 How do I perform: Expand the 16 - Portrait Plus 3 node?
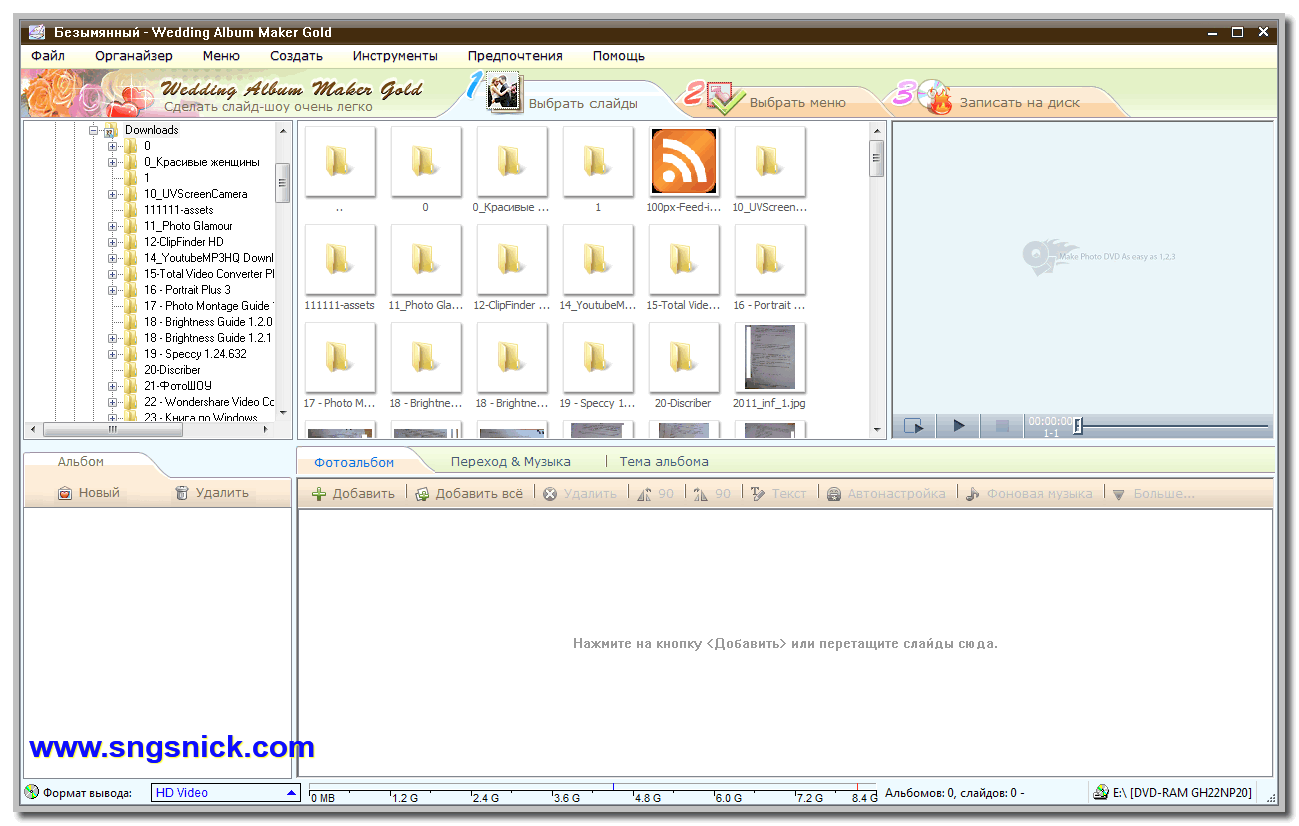(113, 290)
